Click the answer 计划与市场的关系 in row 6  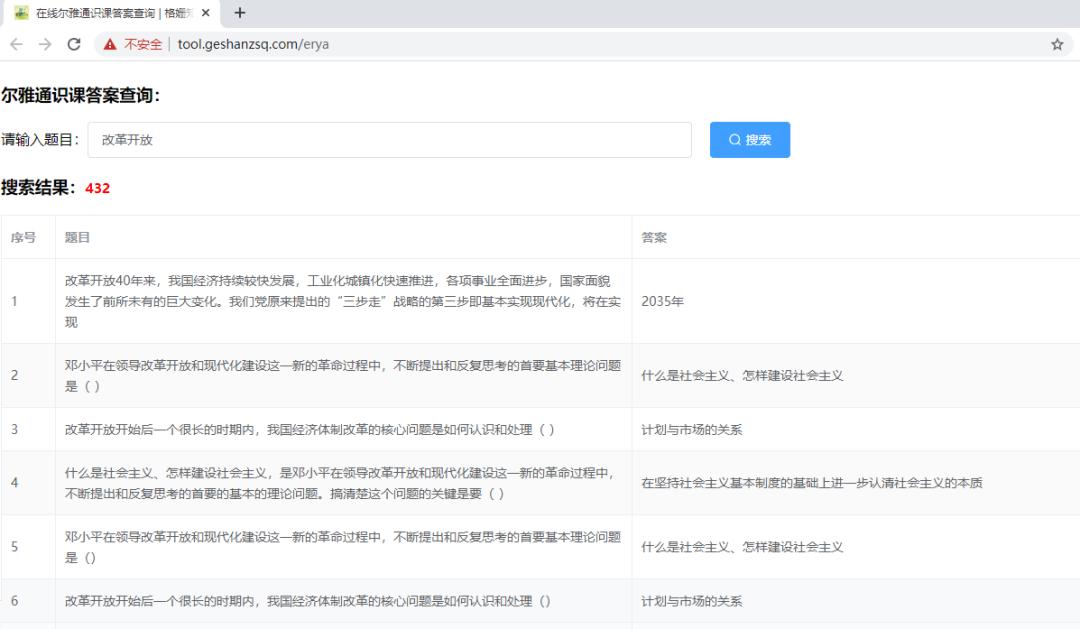coord(691,601)
